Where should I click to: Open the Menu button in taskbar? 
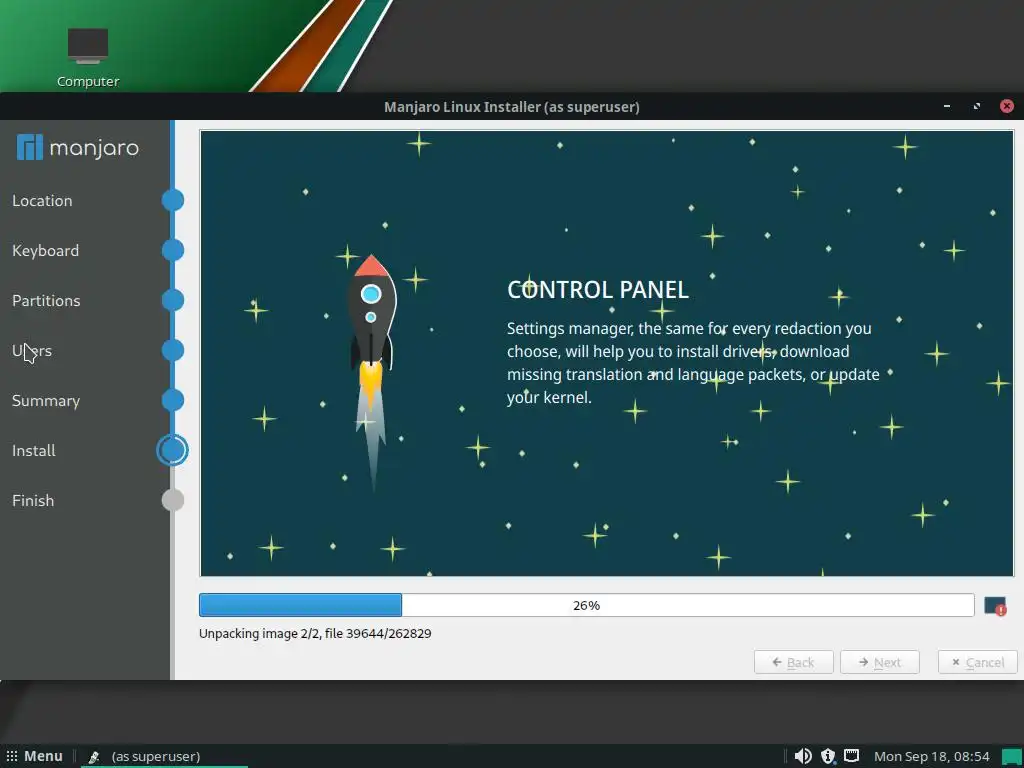35,756
